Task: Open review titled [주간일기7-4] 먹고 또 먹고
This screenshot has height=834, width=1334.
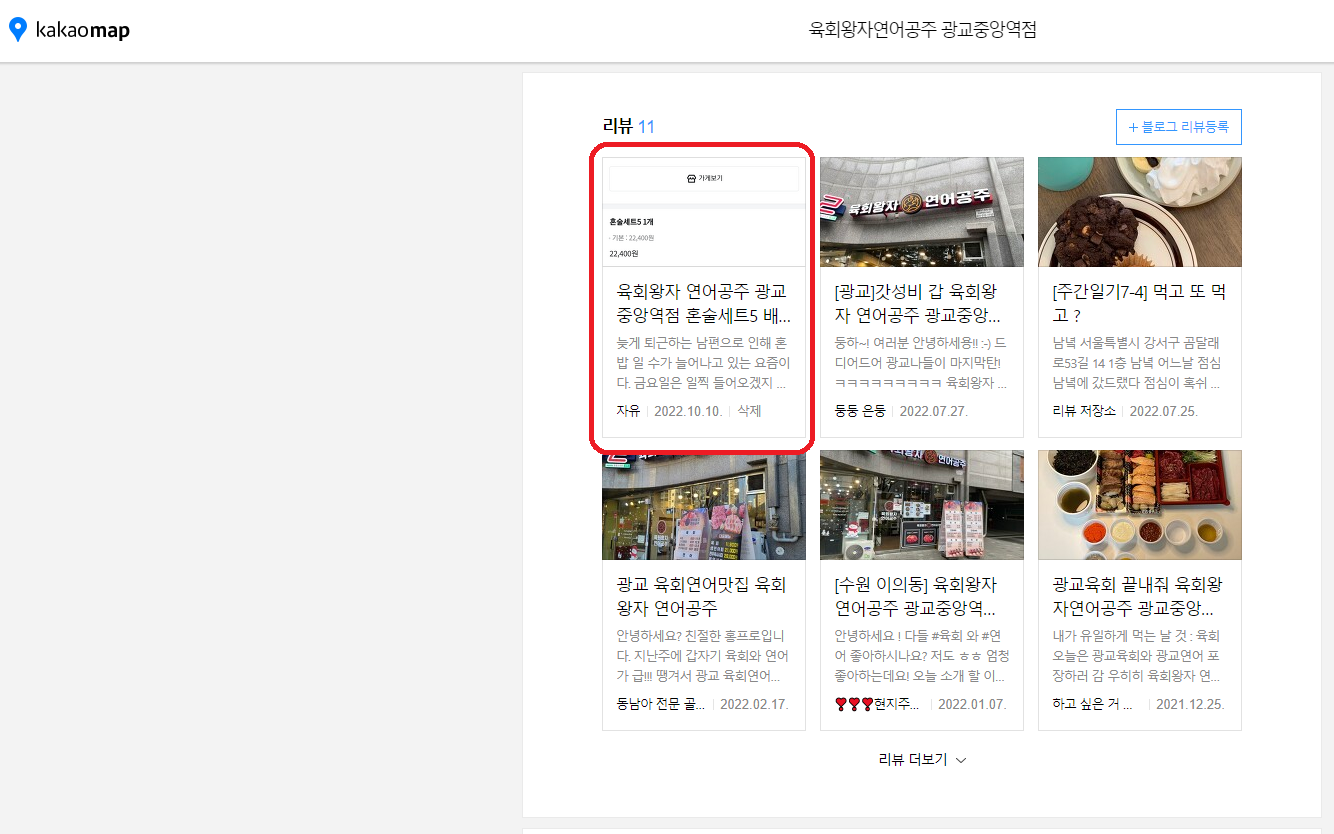Action: tap(1140, 304)
